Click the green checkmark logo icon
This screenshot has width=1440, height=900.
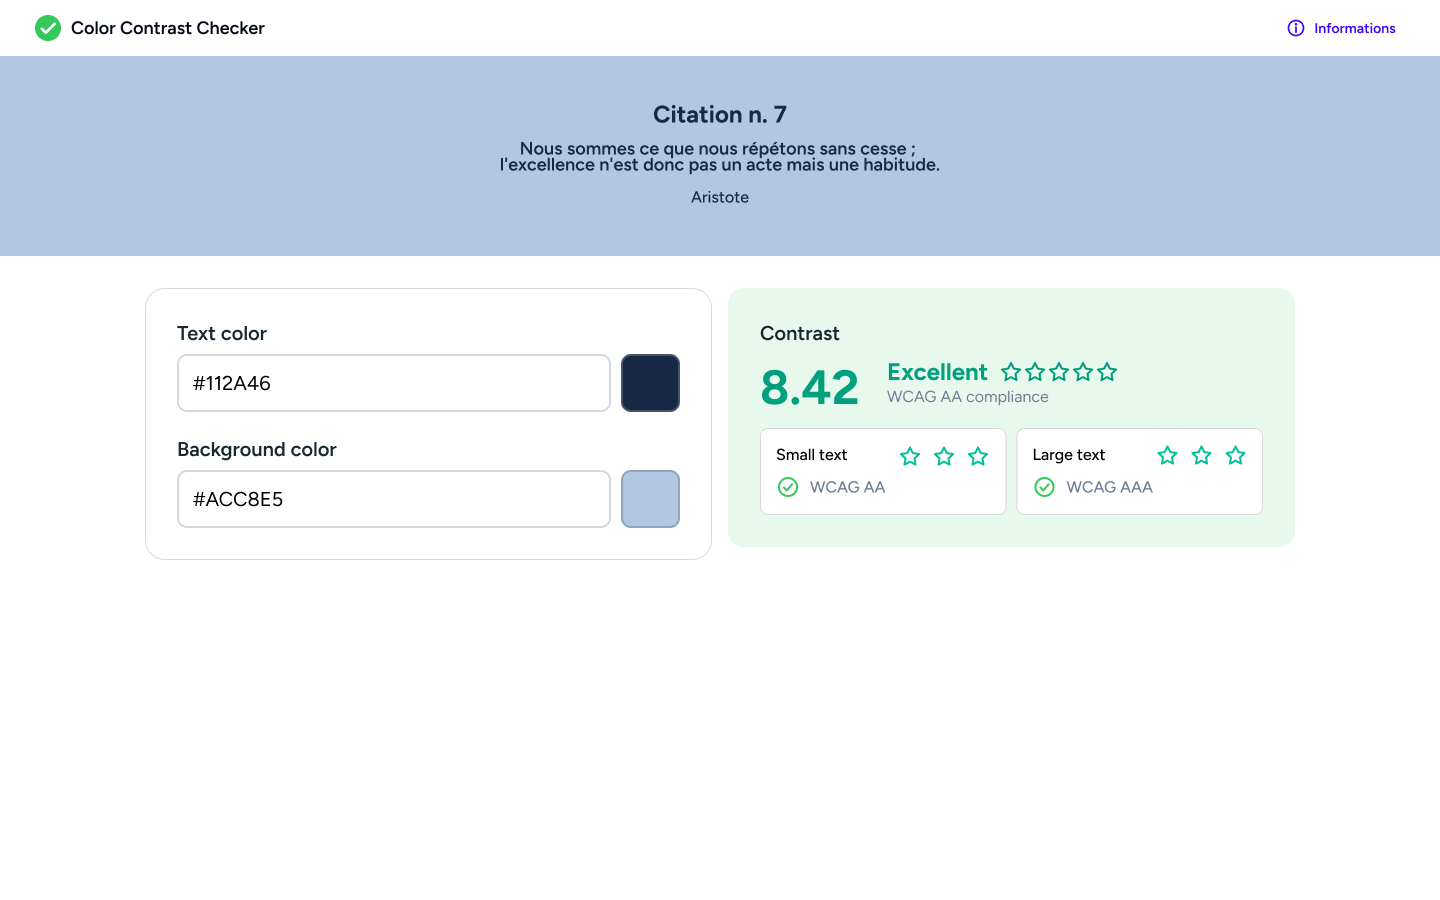tap(48, 28)
